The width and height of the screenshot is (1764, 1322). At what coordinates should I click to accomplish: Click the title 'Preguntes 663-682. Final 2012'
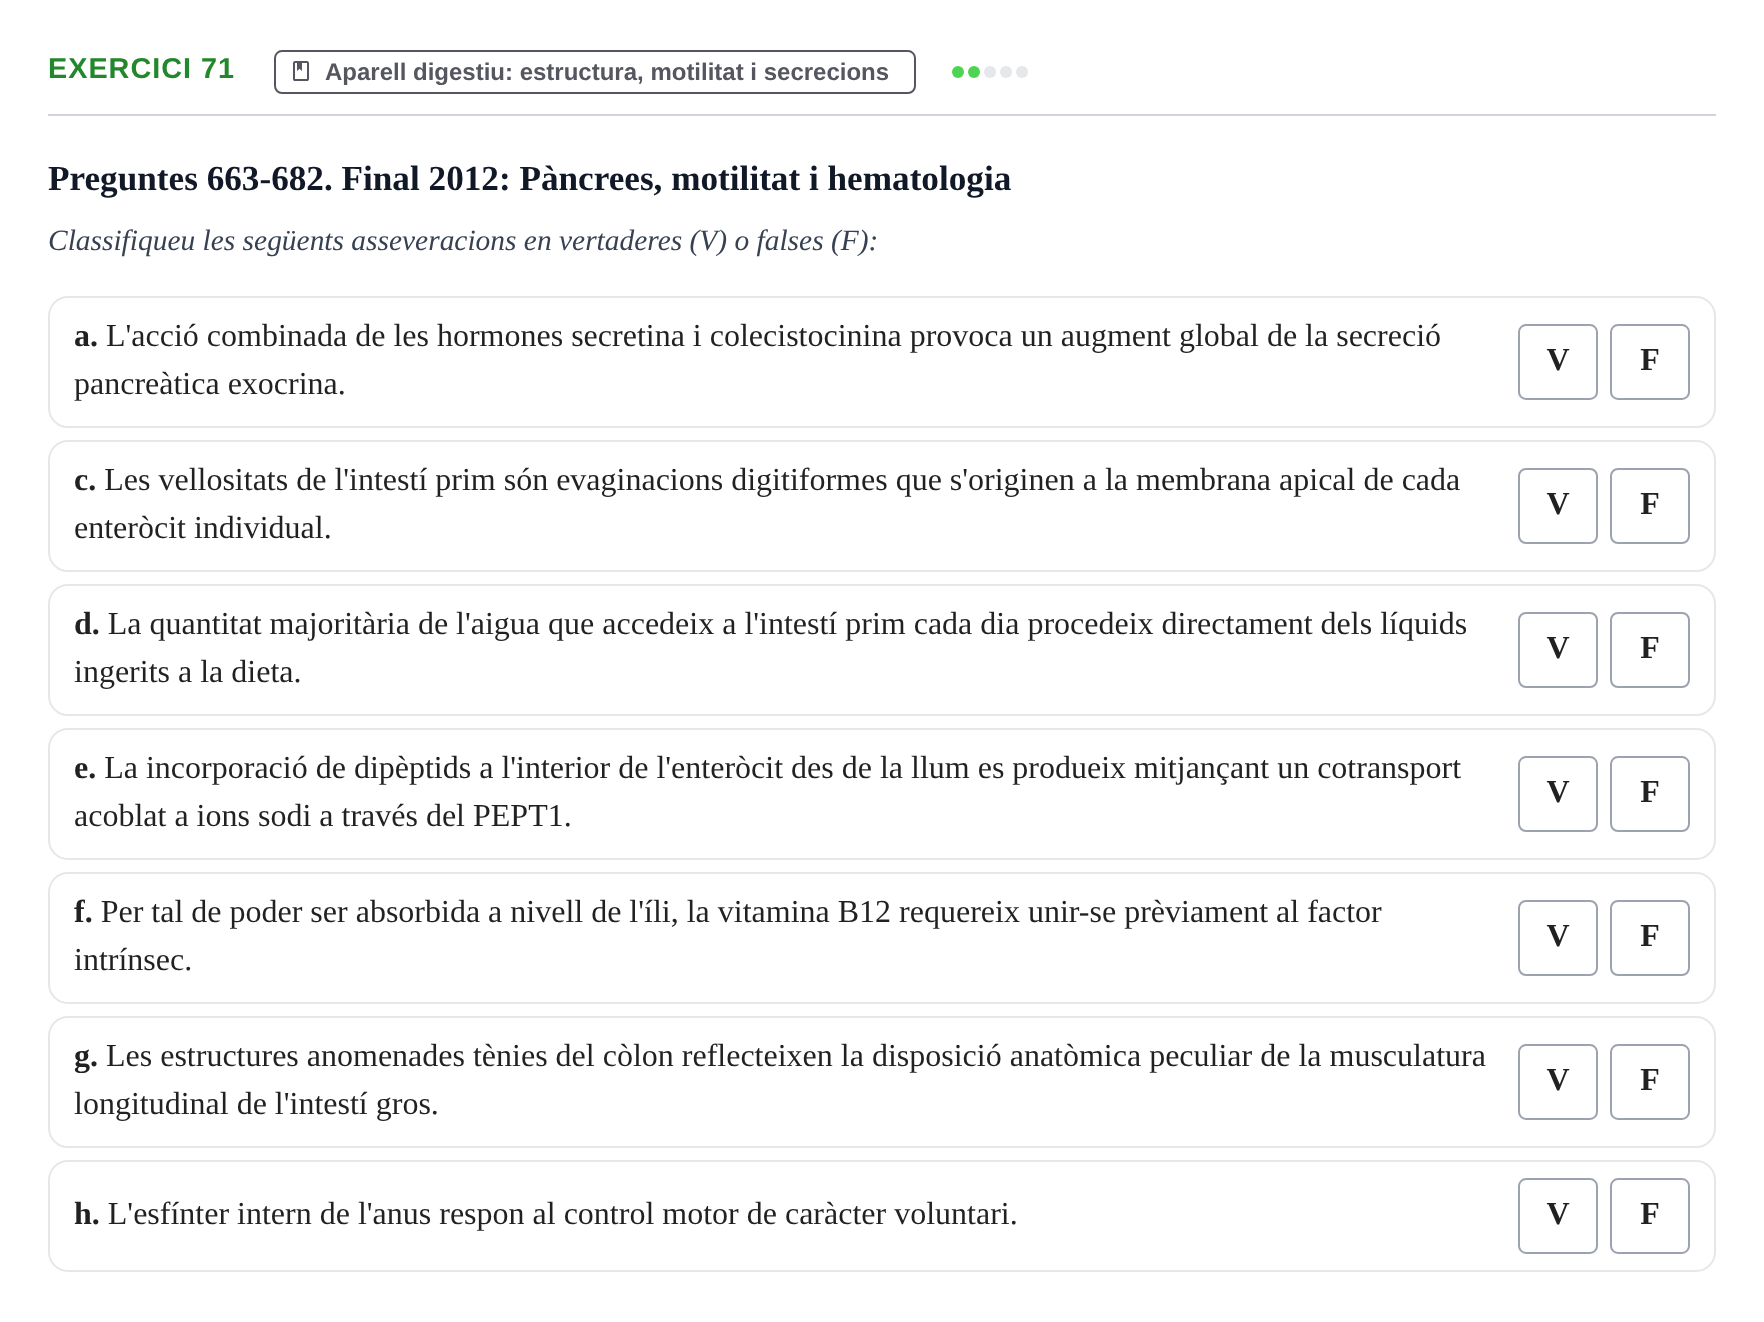pos(529,179)
